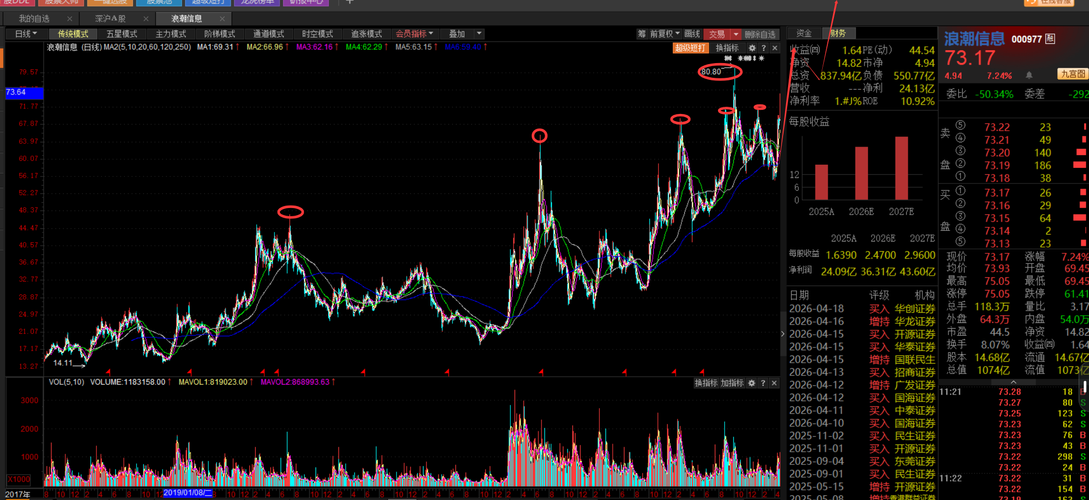Expand the arrow beside the 交易 button
The height and width of the screenshot is (500, 1089).
[735, 33]
